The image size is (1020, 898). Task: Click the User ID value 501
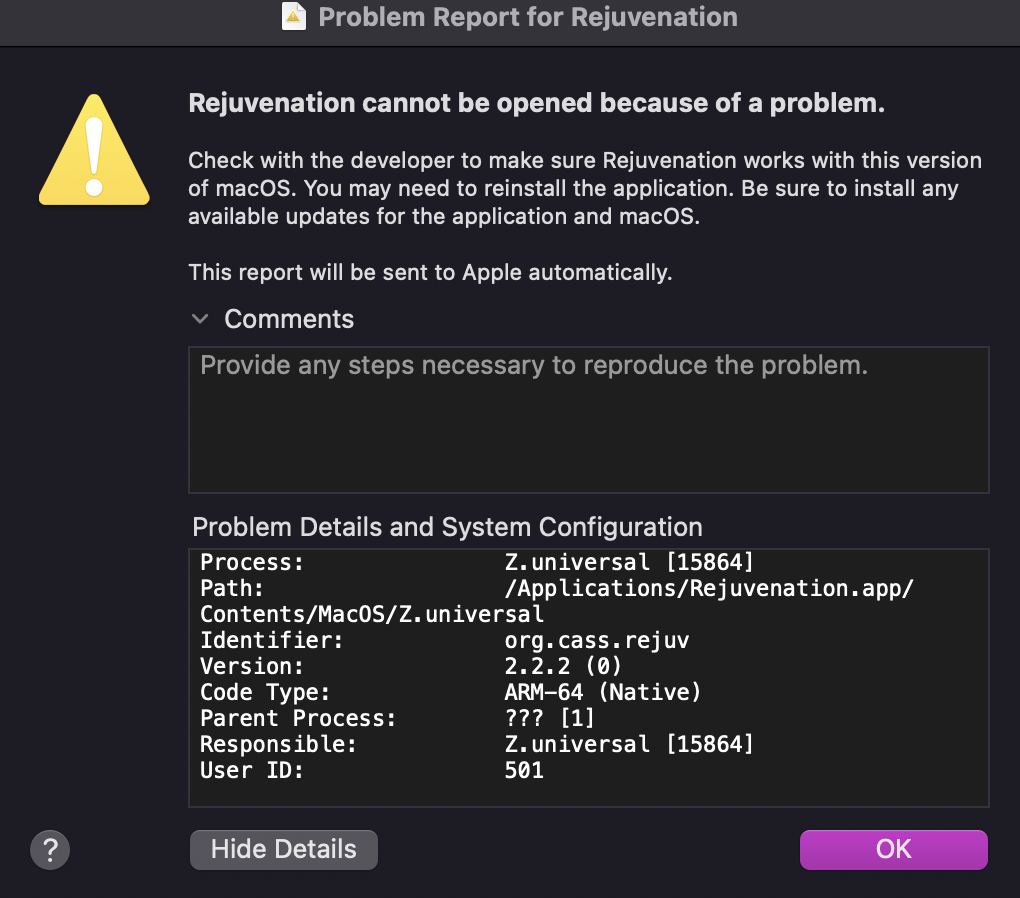(524, 770)
